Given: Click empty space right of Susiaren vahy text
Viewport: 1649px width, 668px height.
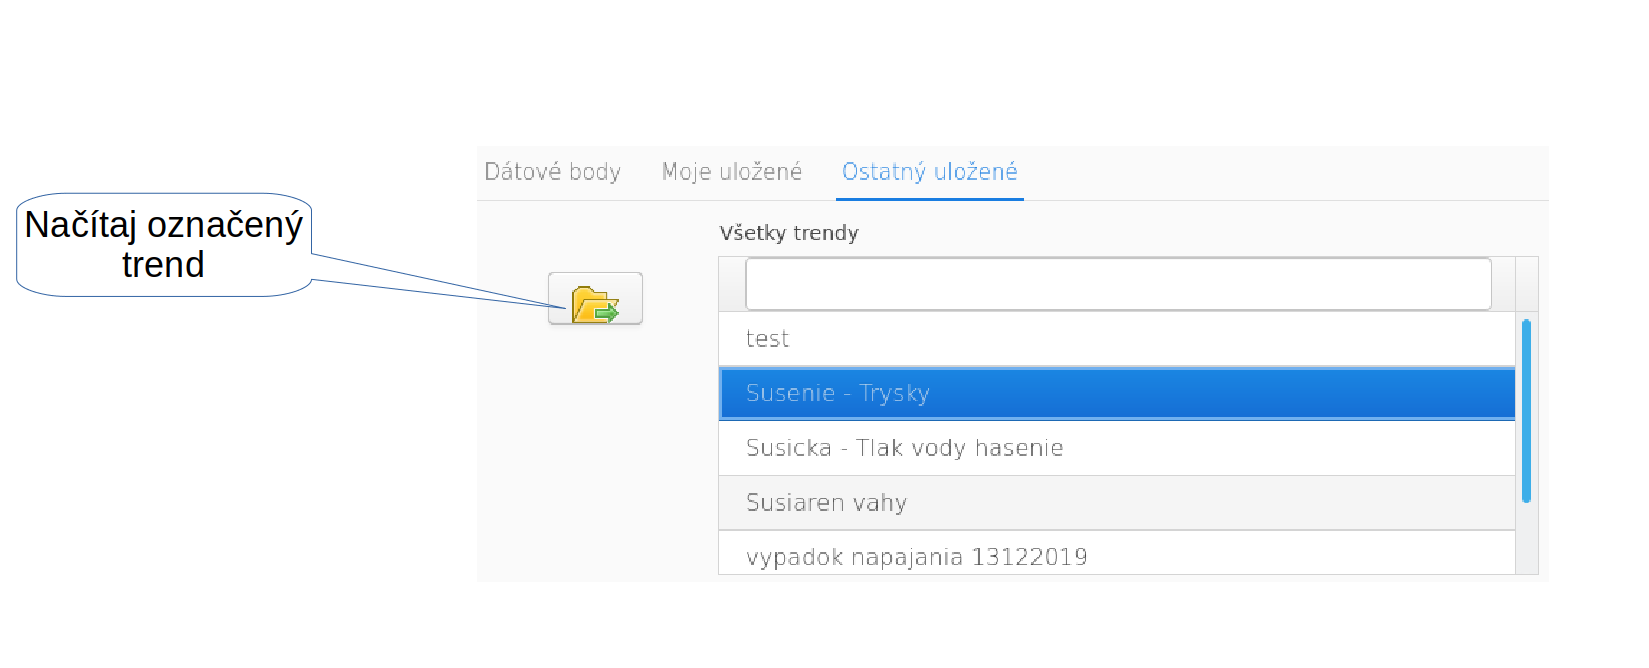Looking at the screenshot, I should coord(1200,502).
